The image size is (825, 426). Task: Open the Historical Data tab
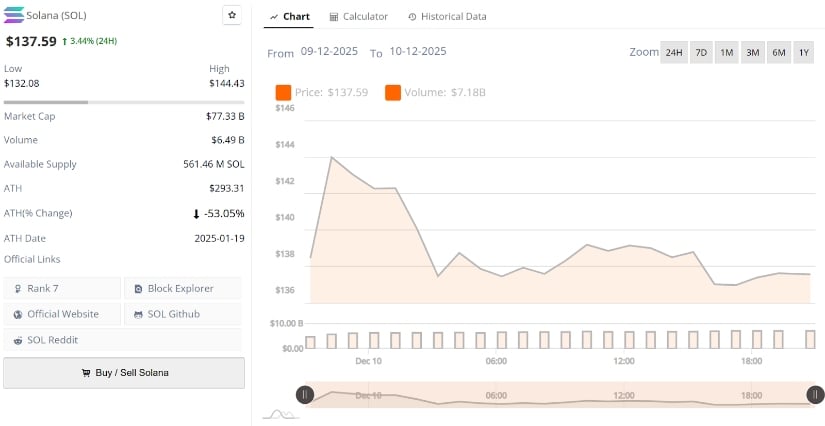coord(447,17)
